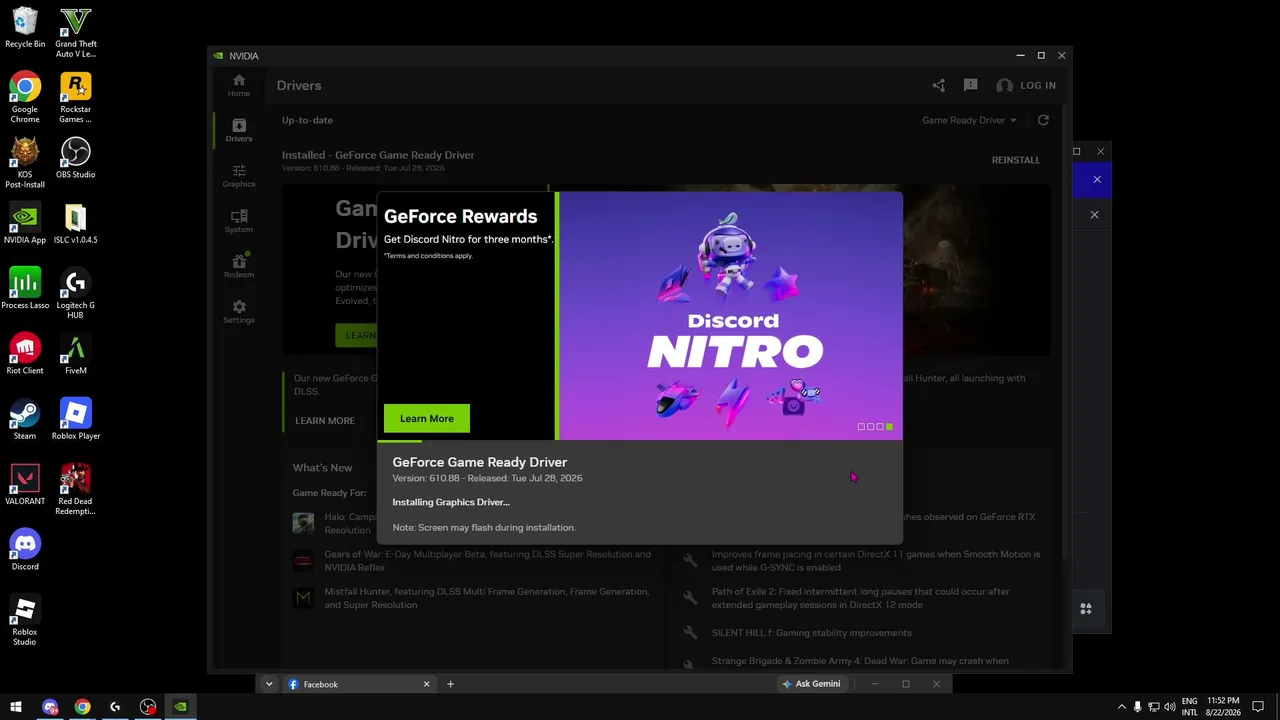This screenshot has height=720, width=1280.
Task: Open a new browser tab
Action: coord(450,684)
